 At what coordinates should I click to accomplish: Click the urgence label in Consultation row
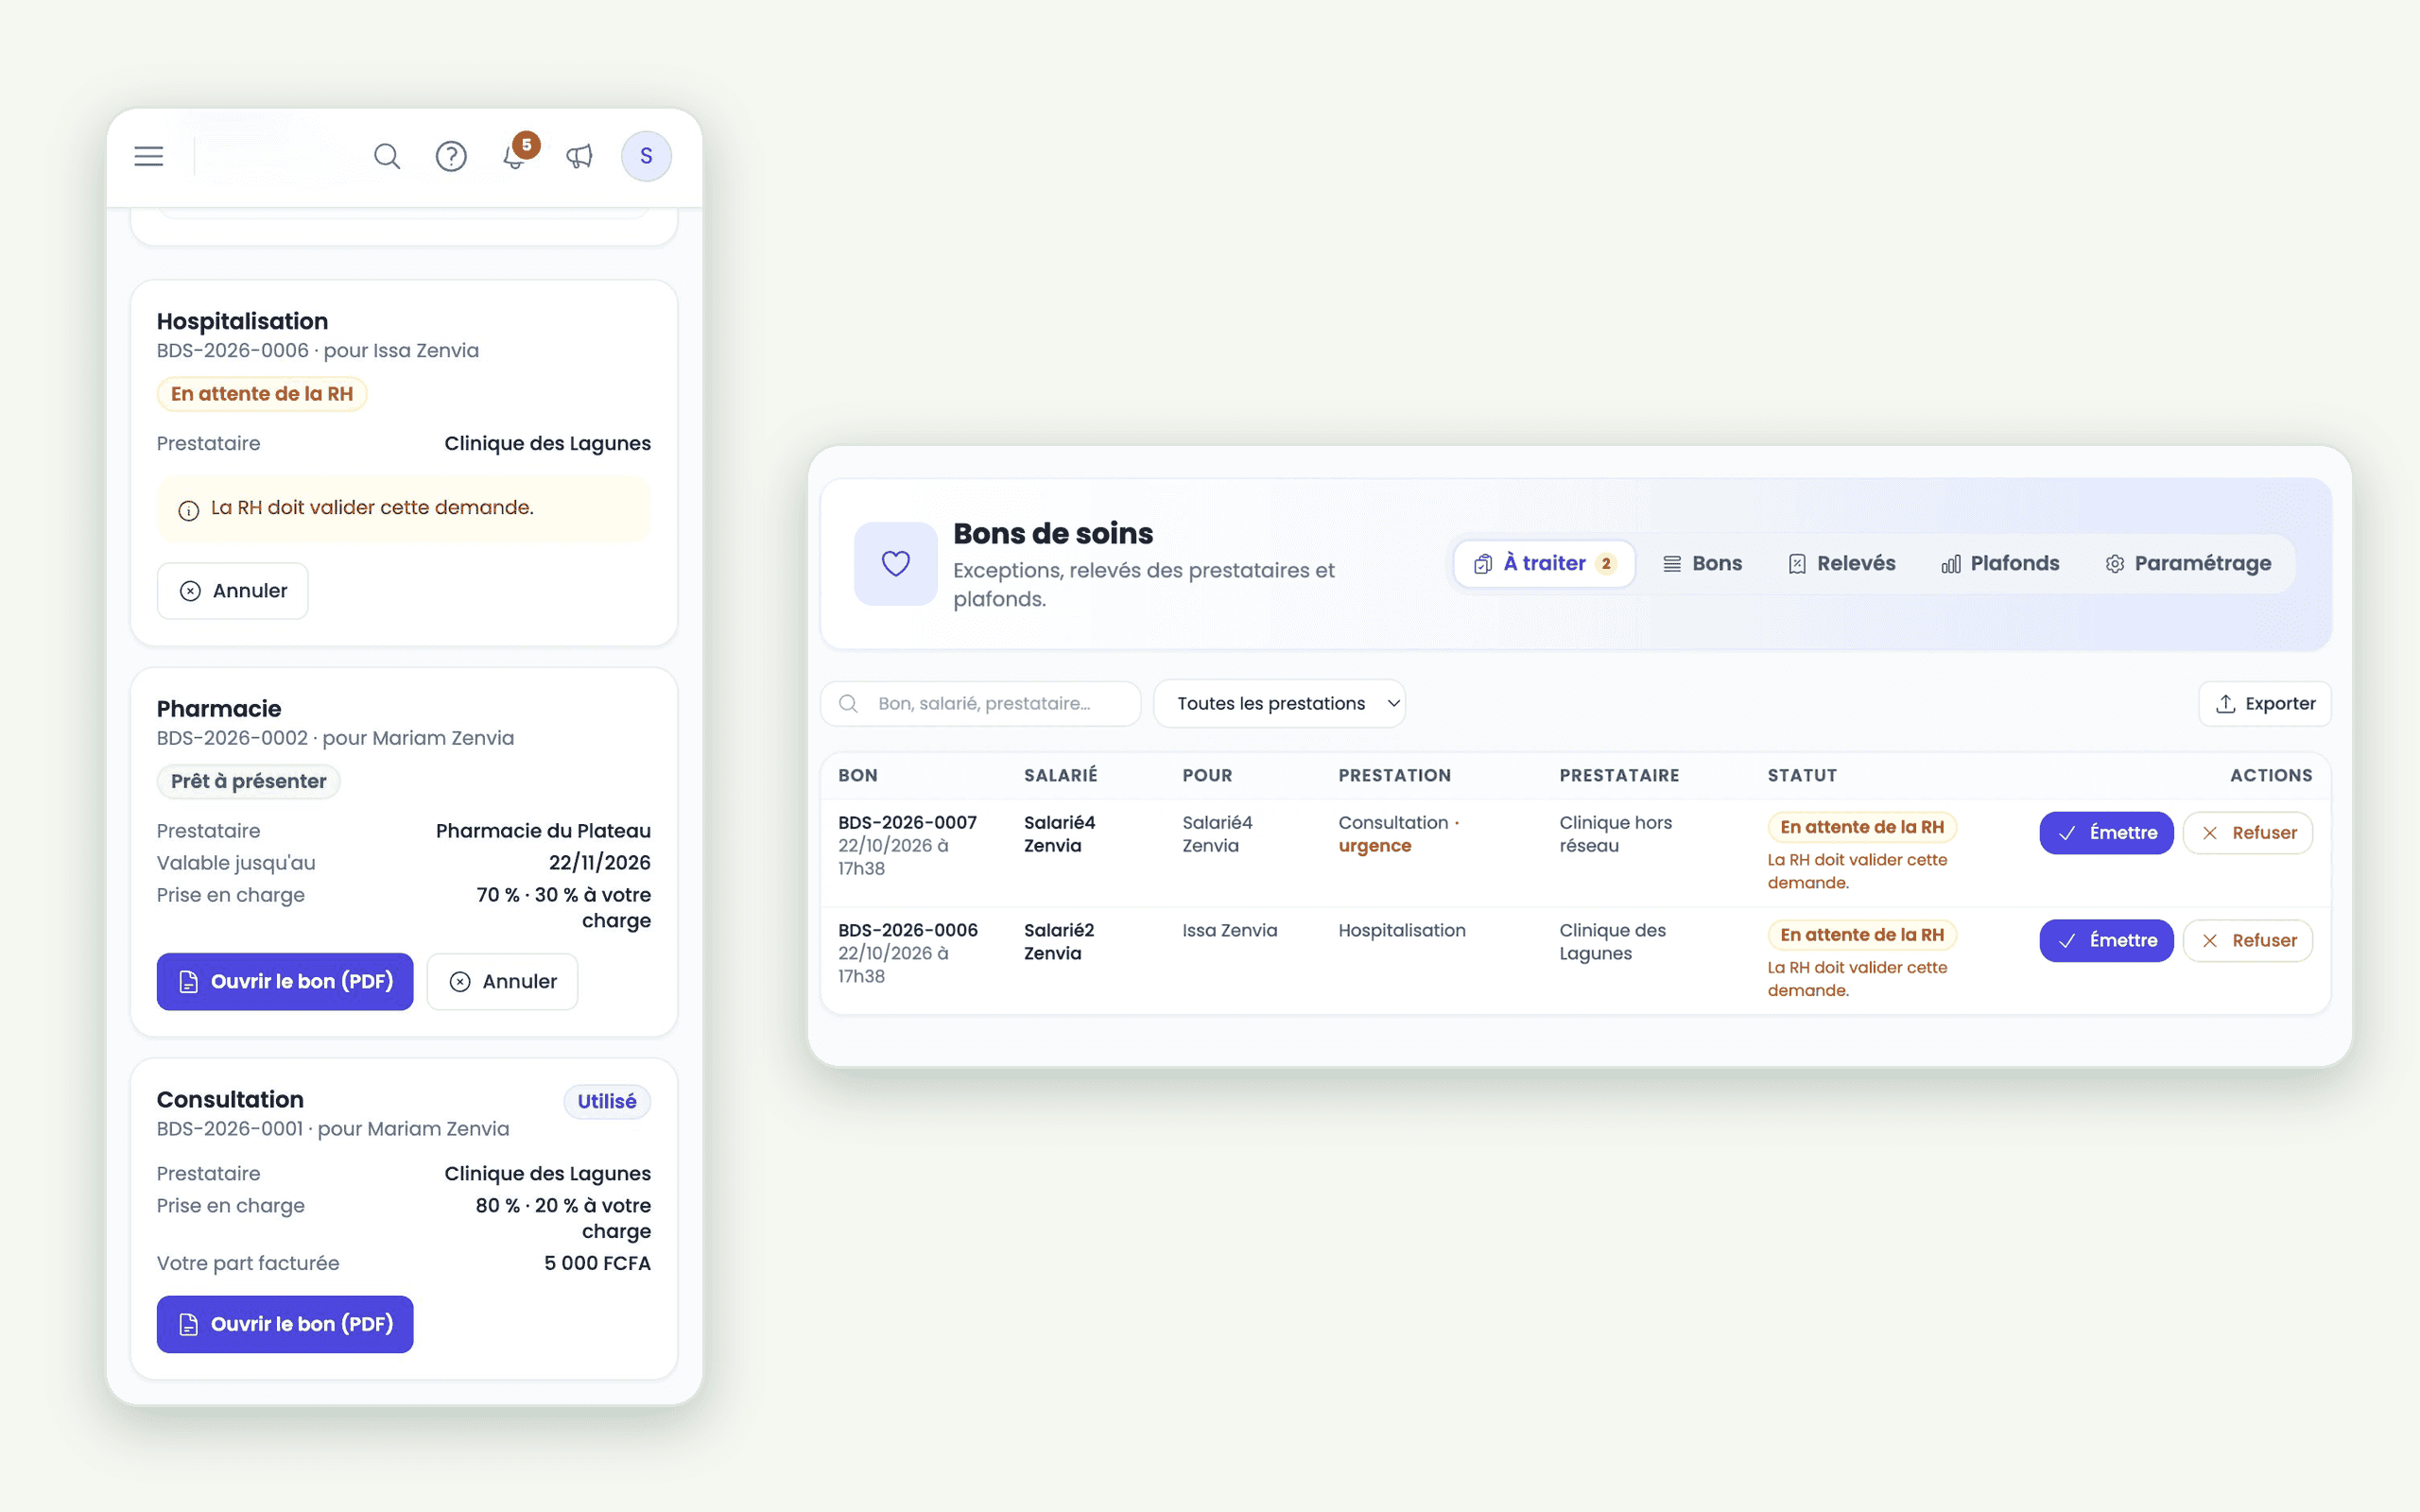coord(1375,846)
